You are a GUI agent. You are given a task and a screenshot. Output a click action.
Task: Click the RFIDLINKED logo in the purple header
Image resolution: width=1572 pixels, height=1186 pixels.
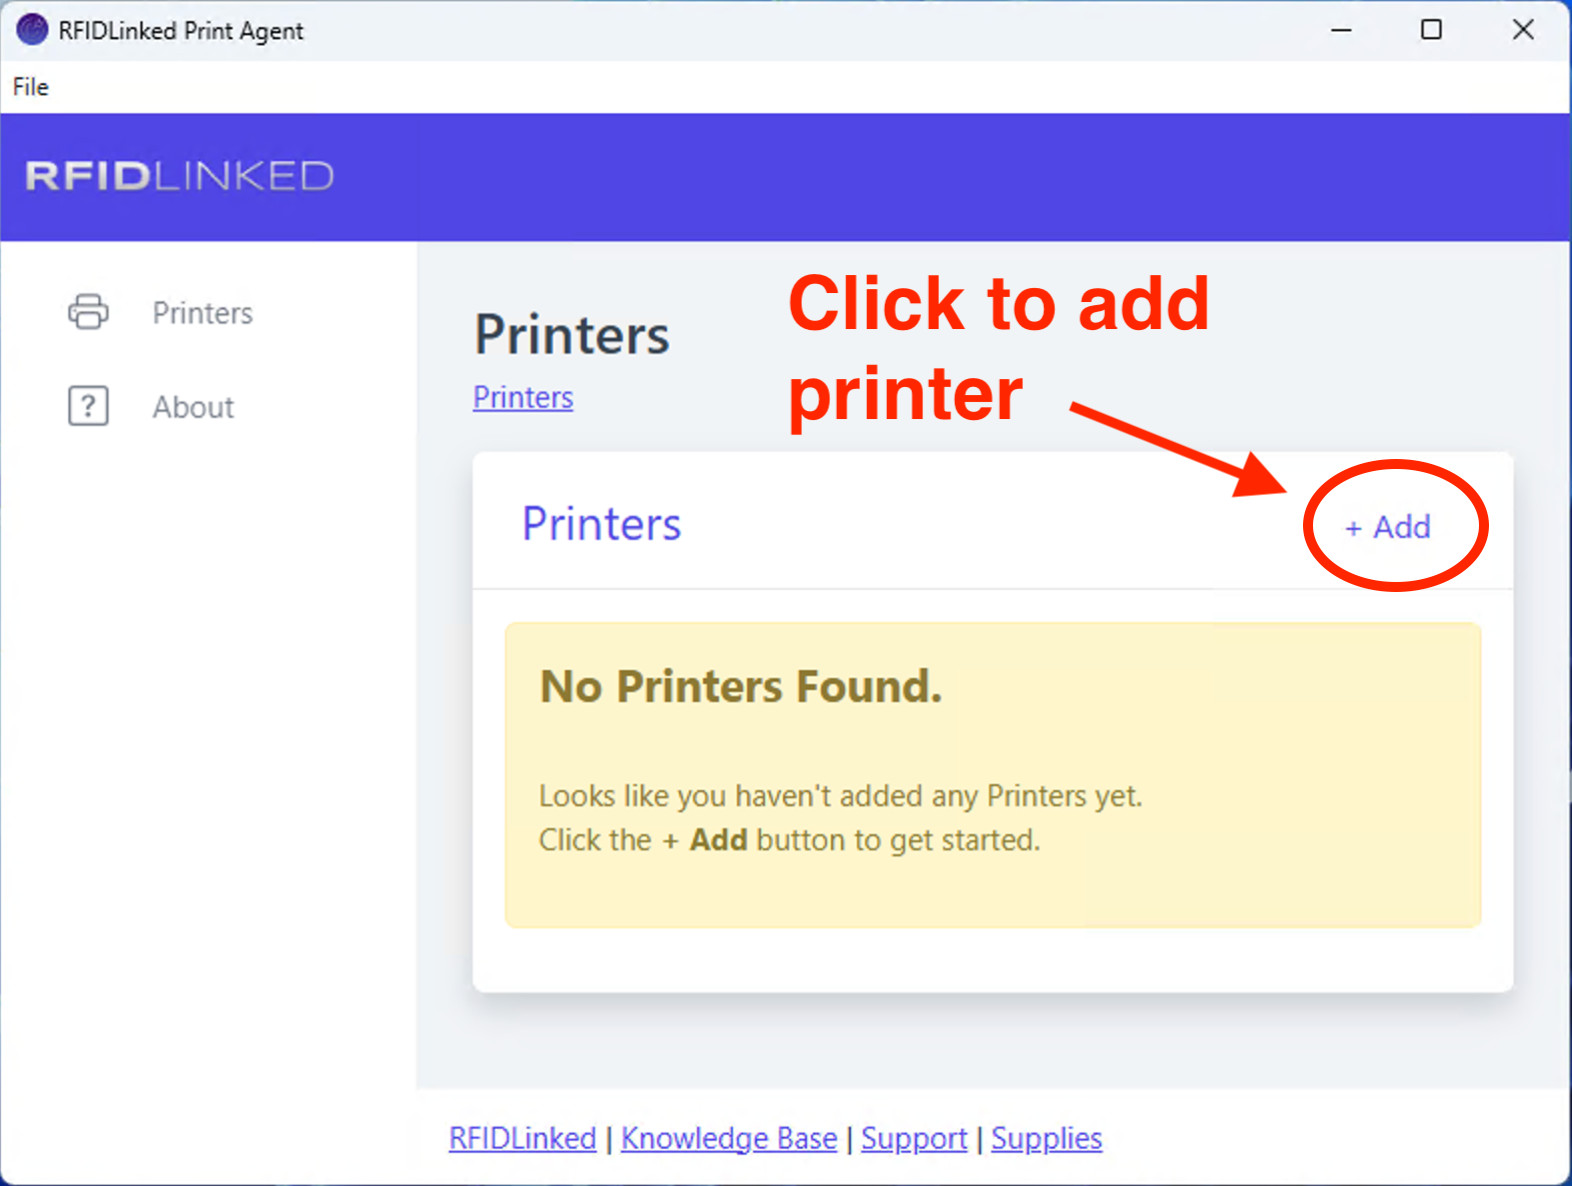(x=180, y=177)
